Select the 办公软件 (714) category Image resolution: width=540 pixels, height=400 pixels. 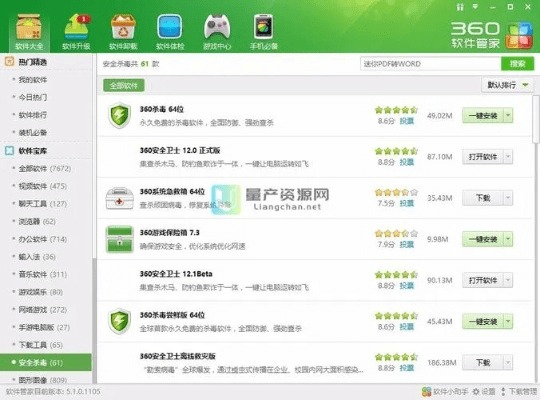tap(43, 239)
